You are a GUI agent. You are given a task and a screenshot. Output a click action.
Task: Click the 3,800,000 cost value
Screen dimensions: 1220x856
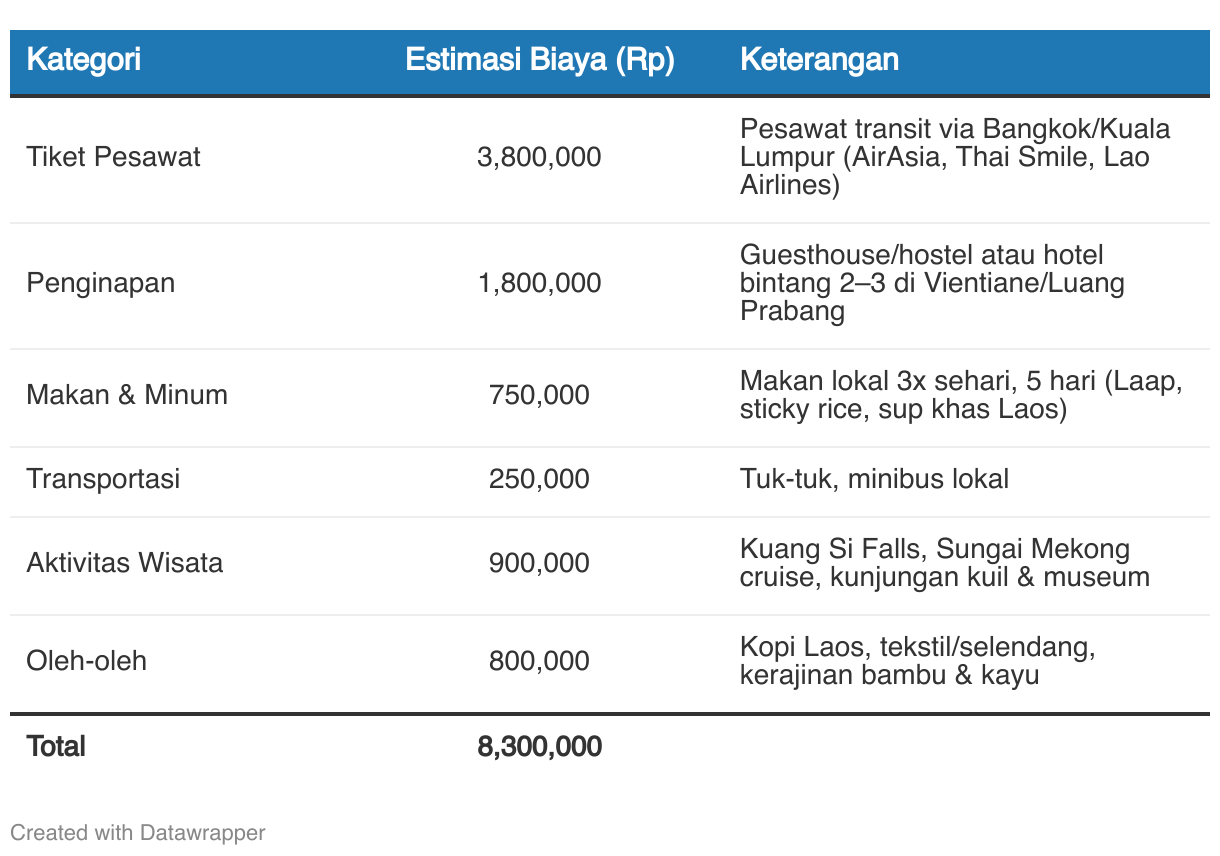tap(540, 157)
